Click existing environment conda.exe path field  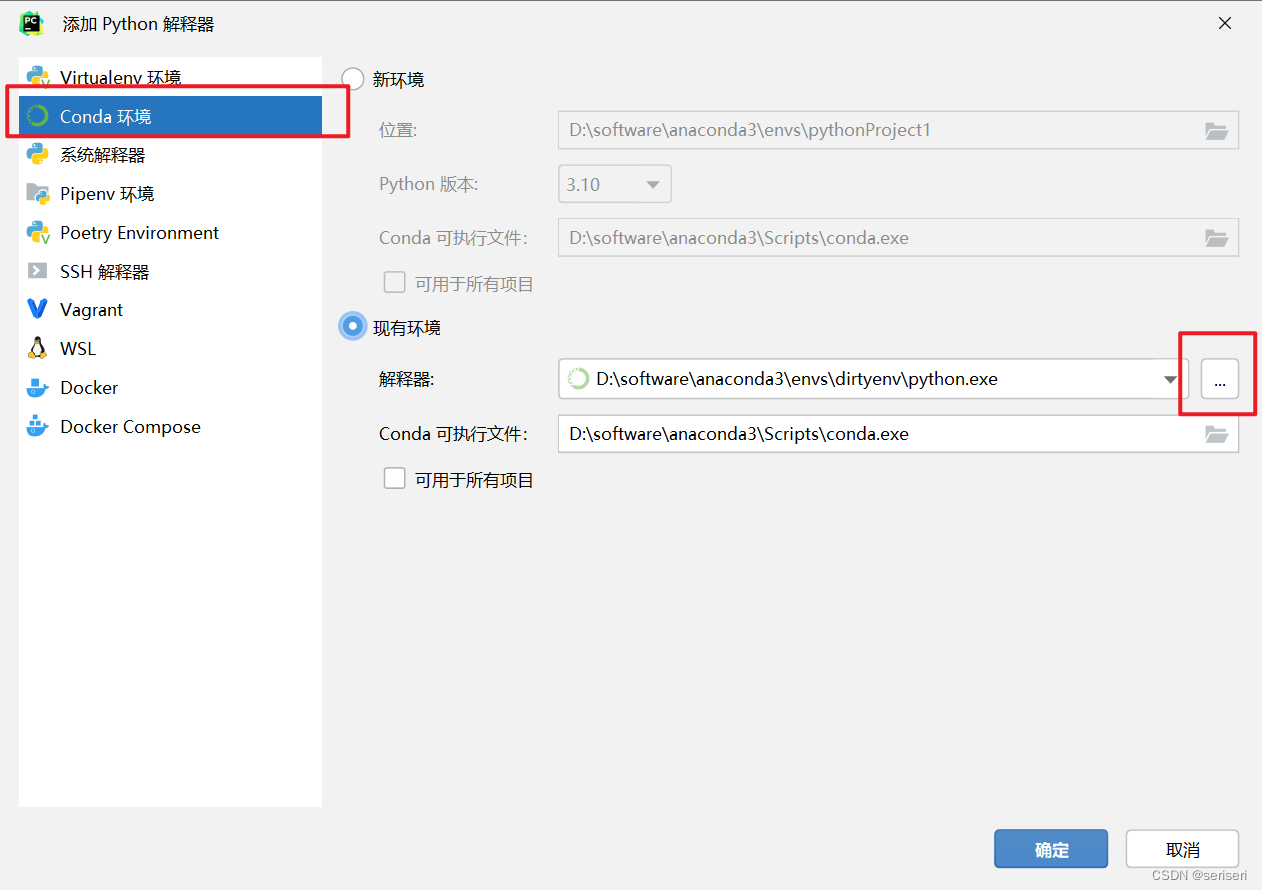pyautogui.click(x=898, y=434)
